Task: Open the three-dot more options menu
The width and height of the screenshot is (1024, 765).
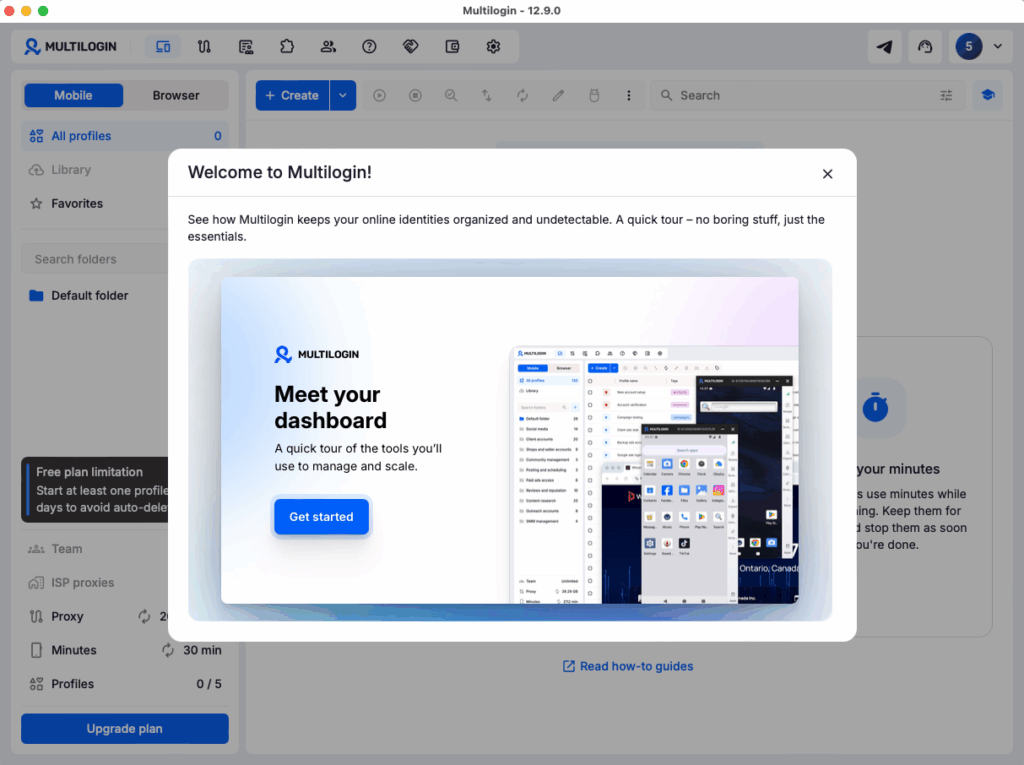Action: click(x=629, y=95)
